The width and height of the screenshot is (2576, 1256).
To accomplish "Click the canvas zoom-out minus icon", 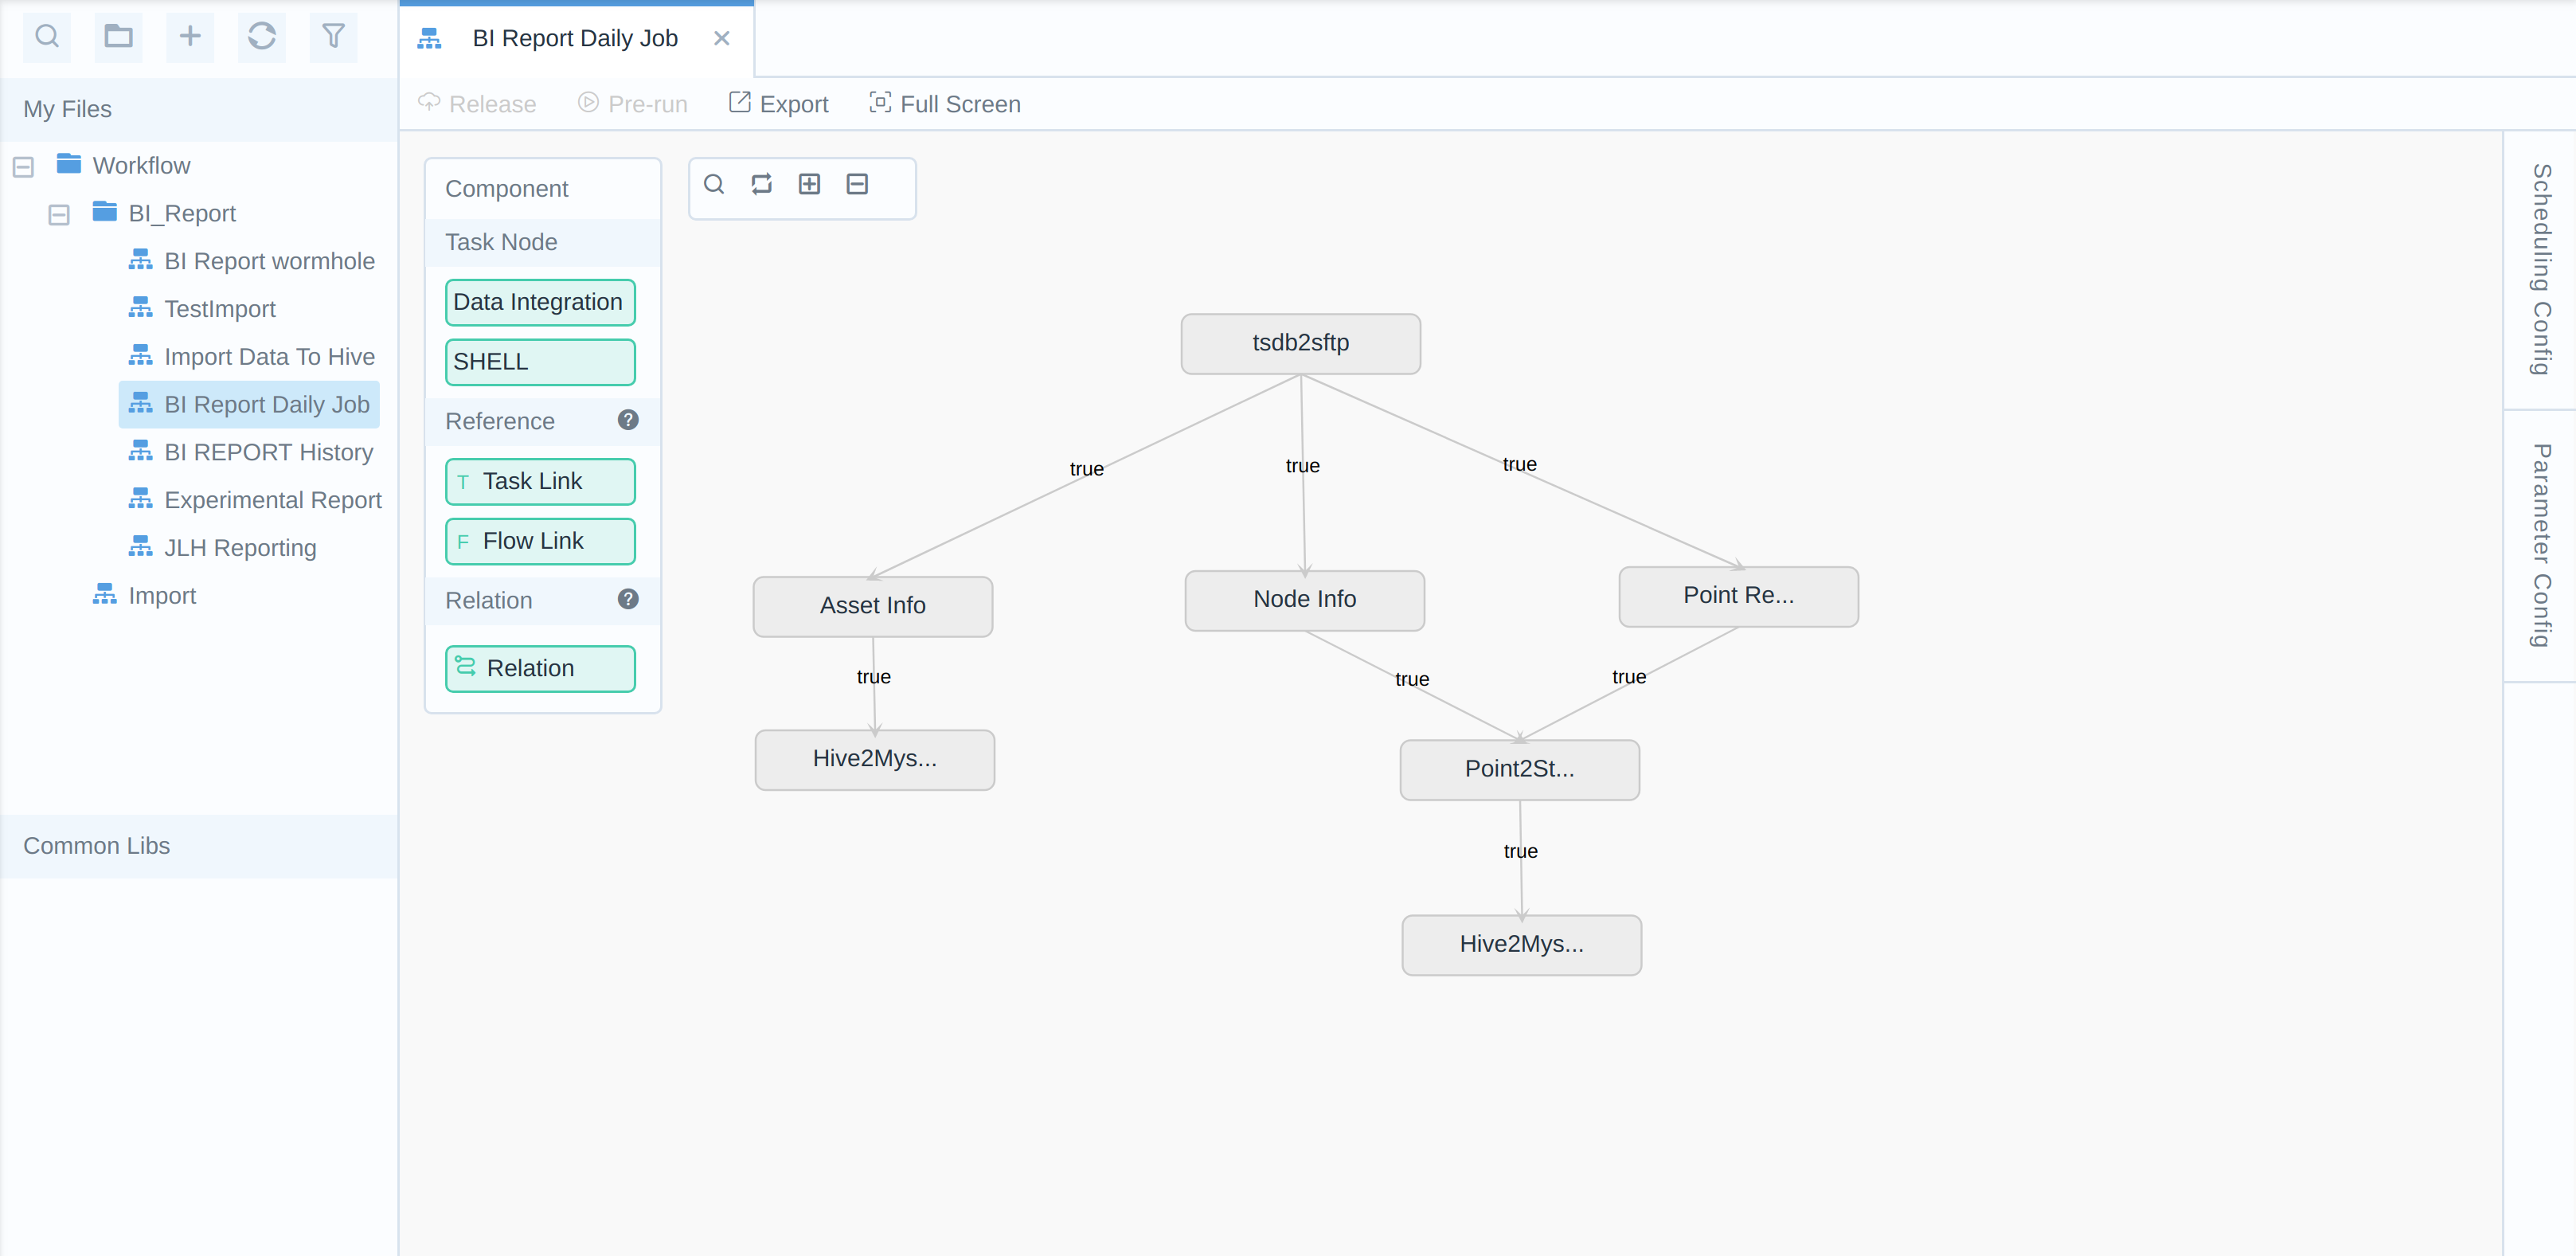I will tap(857, 184).
